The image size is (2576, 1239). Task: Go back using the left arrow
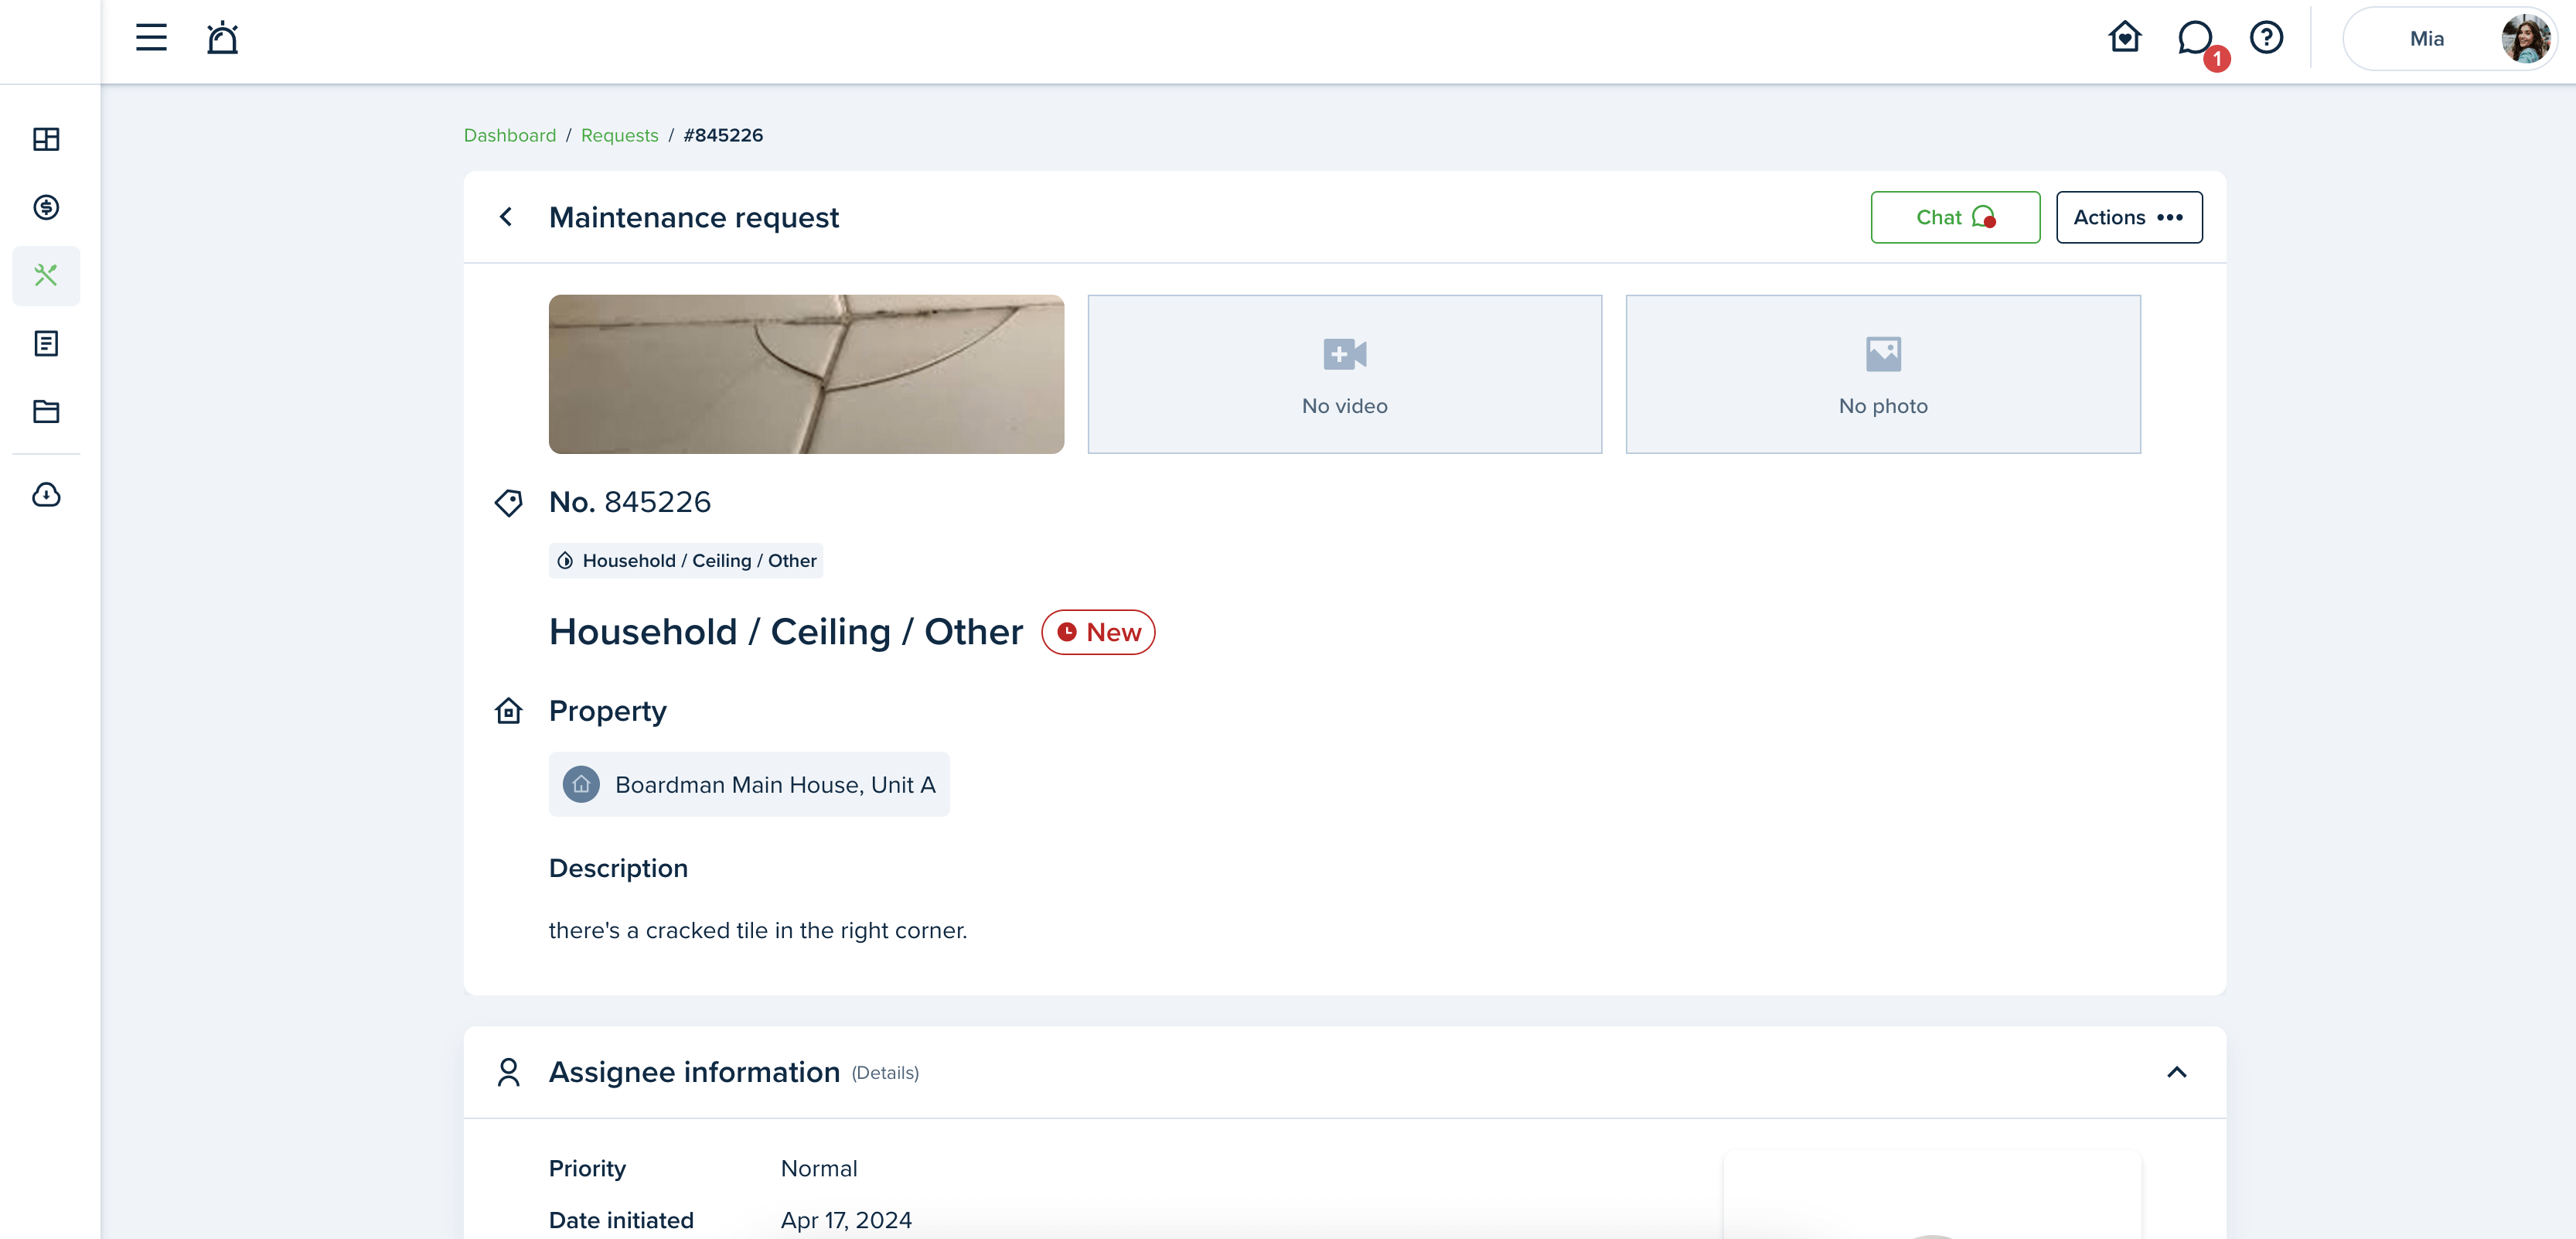[506, 217]
